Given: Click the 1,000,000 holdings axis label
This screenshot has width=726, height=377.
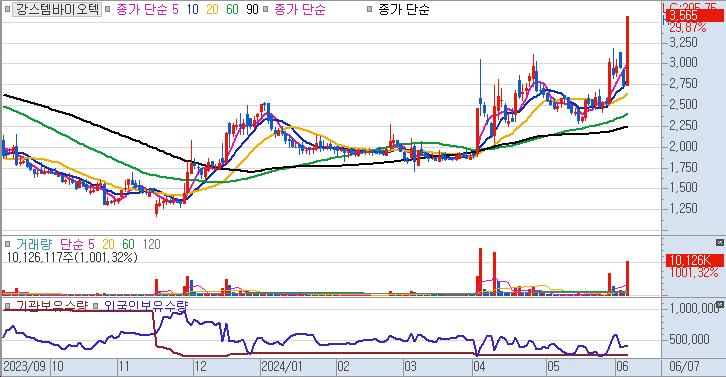Looking at the screenshot, I should (x=693, y=308).
